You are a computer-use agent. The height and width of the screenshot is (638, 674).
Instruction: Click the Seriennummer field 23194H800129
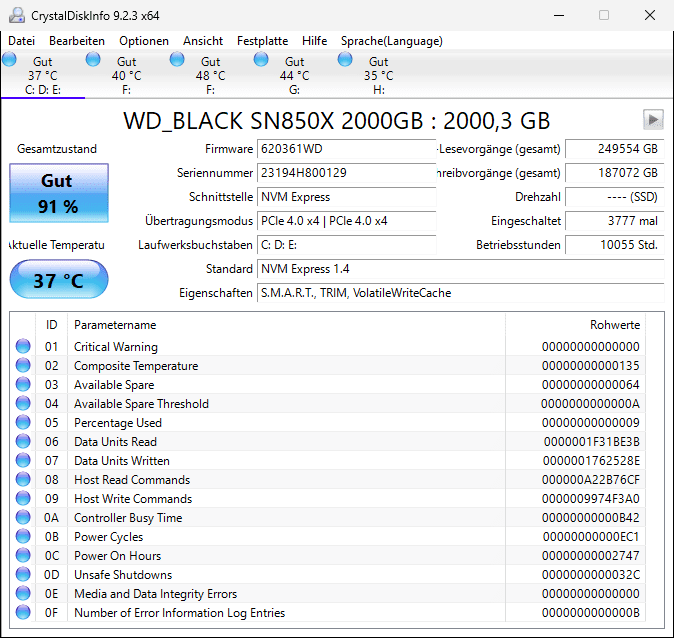[346, 173]
